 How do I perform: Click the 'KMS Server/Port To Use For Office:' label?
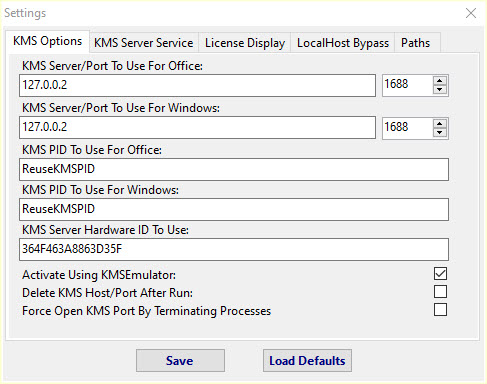(112, 66)
